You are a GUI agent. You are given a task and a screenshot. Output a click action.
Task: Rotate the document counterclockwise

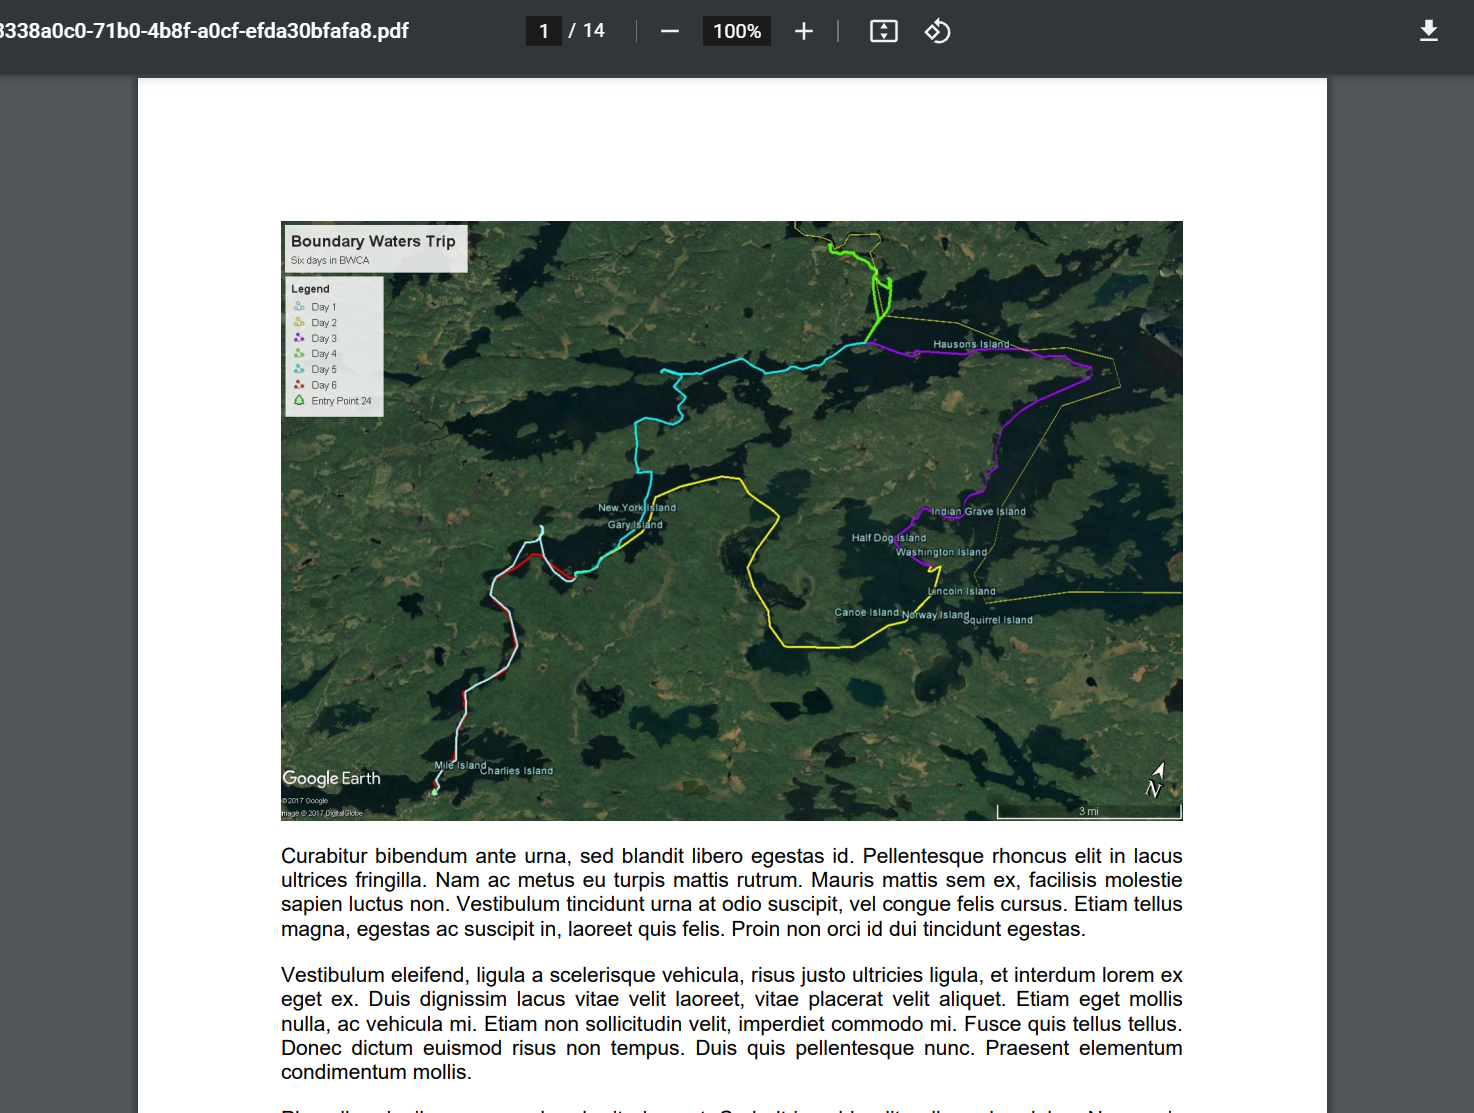click(x=937, y=31)
